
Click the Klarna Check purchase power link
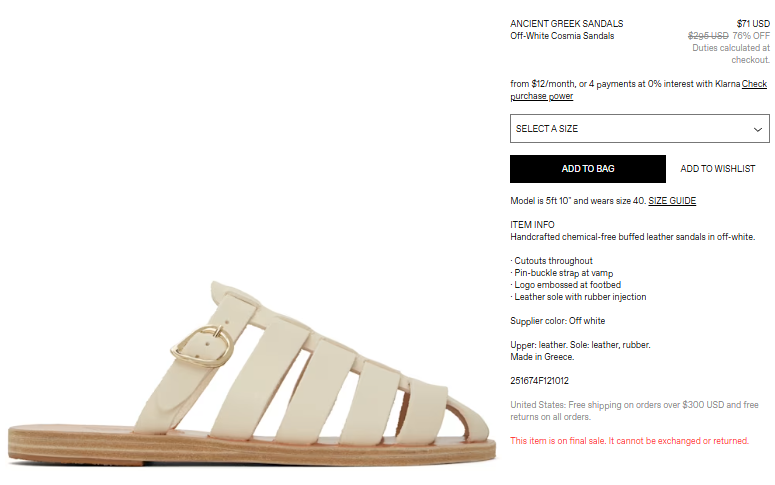(x=639, y=90)
